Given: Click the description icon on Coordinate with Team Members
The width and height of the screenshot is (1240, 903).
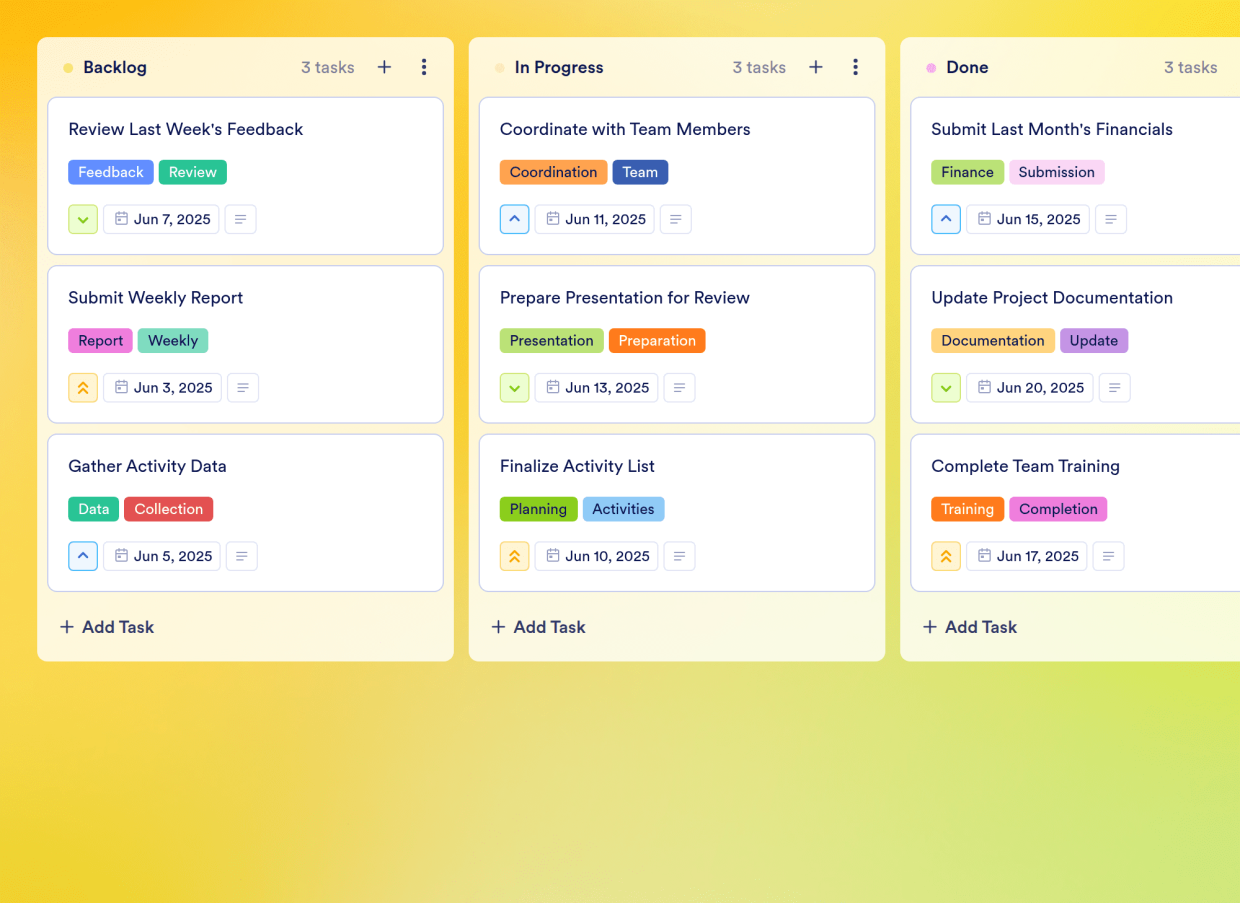Looking at the screenshot, I should pos(675,219).
